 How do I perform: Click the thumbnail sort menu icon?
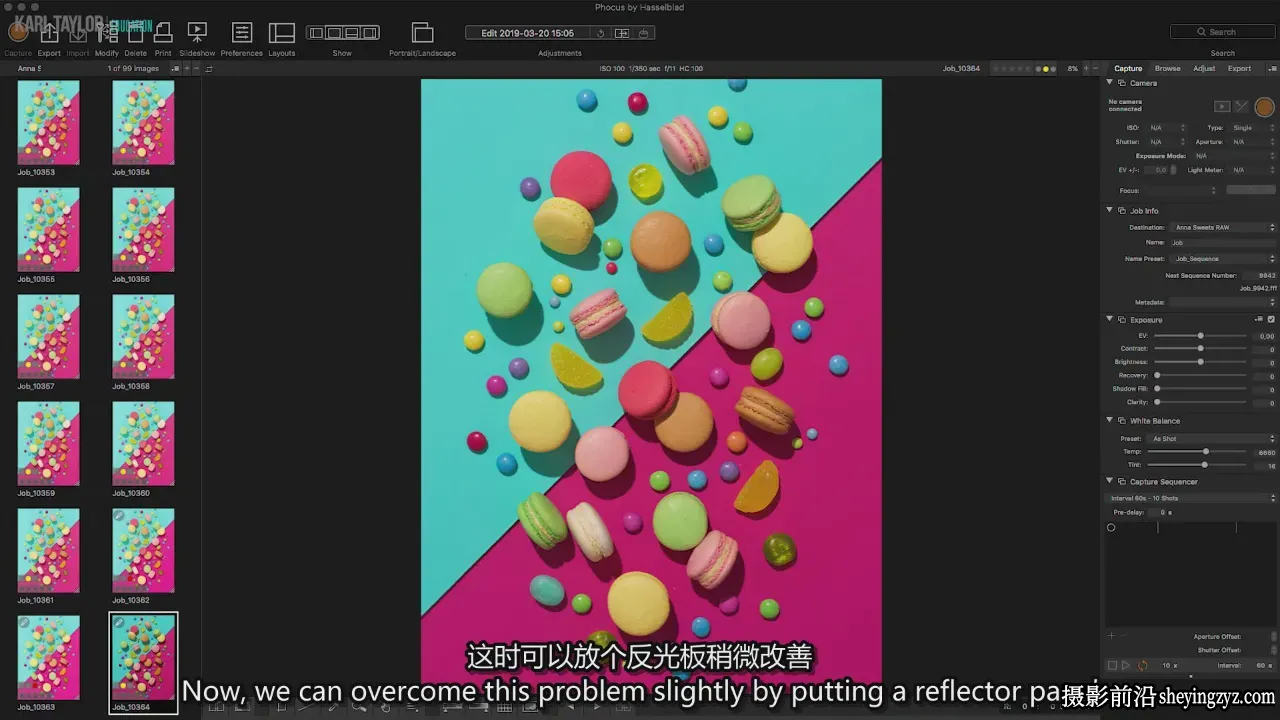[x=175, y=68]
